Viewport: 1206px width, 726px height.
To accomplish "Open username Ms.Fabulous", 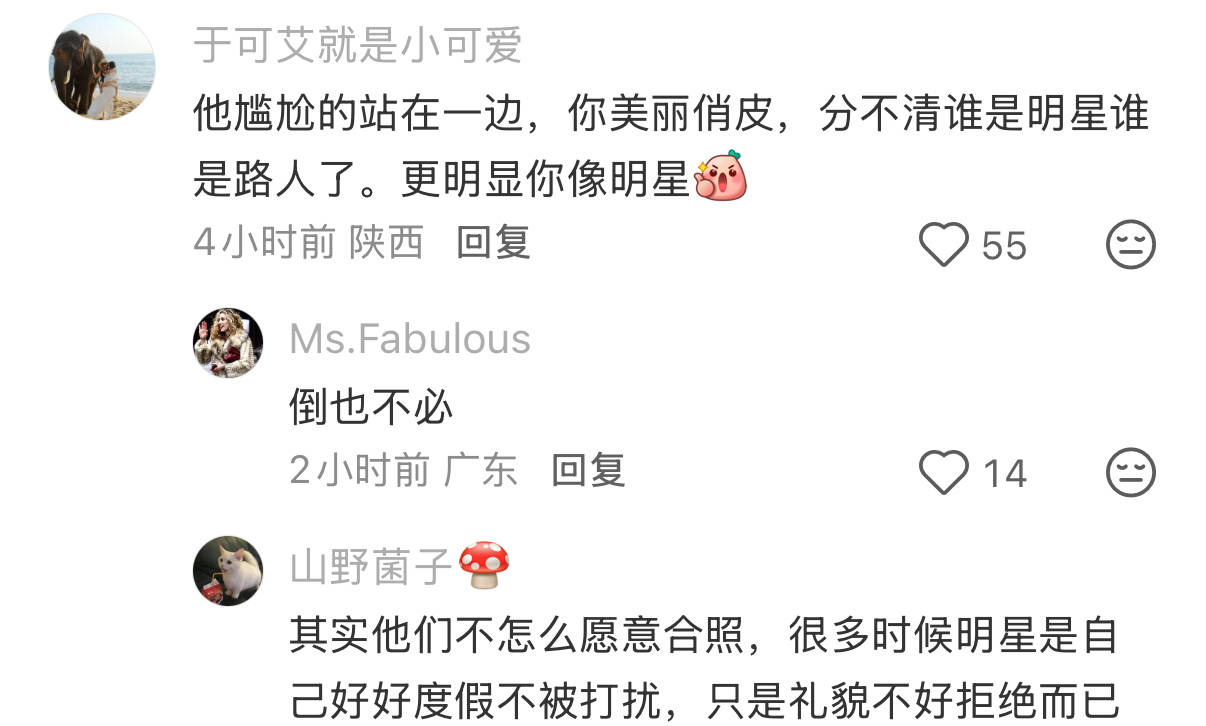I will pyautogui.click(x=410, y=339).
